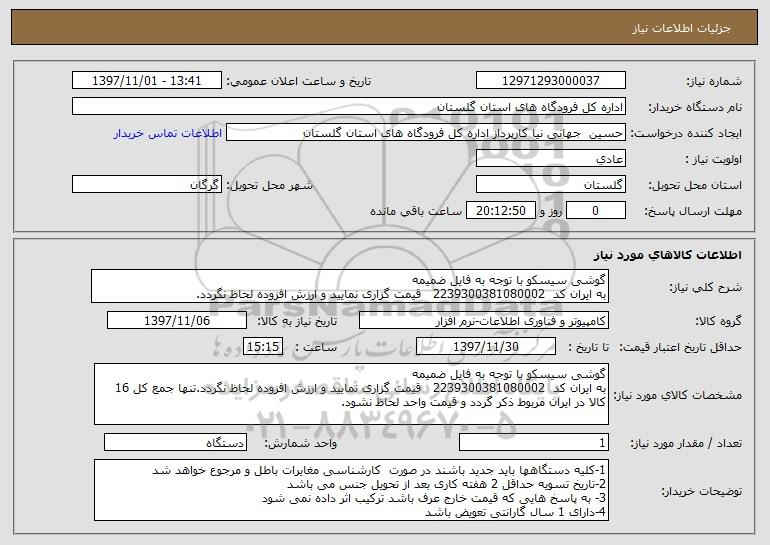Viewport: 770px width, 545px height.
Task: Click the label اولویت نیاز
Action: click(714, 159)
